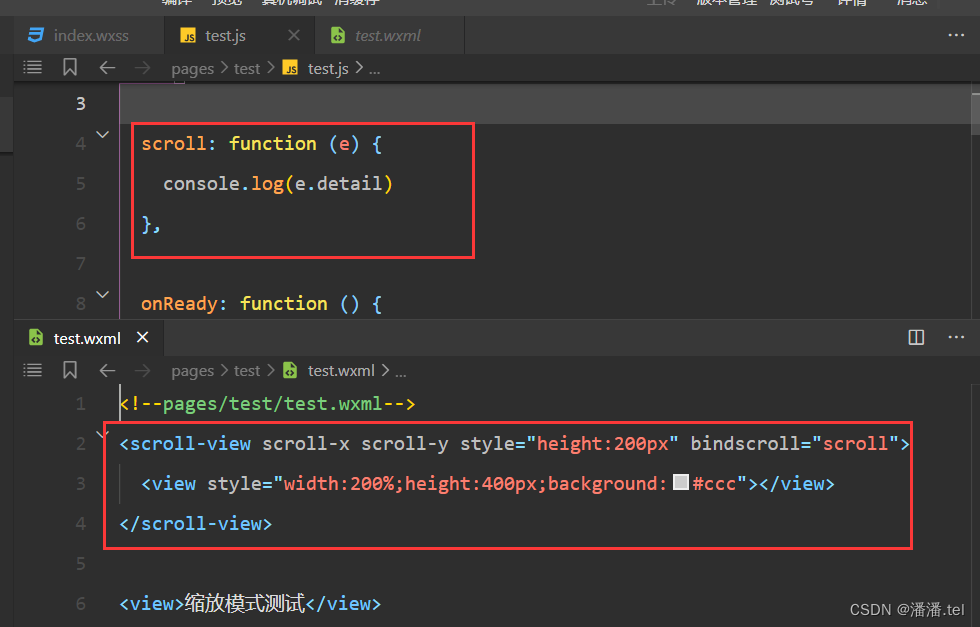Click split editor icon in bottom group
980x627 pixels.
click(916, 338)
